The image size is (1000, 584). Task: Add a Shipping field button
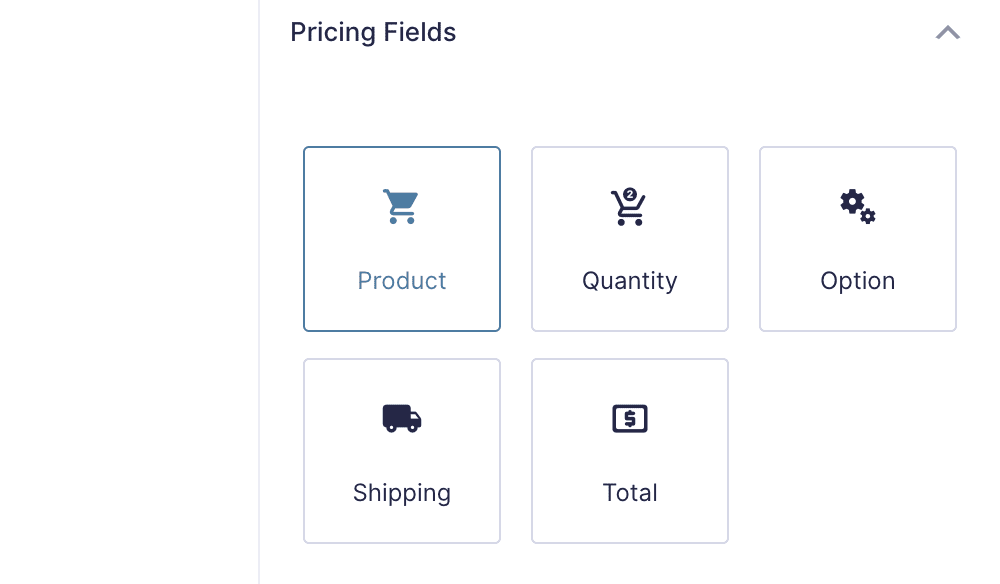point(401,452)
